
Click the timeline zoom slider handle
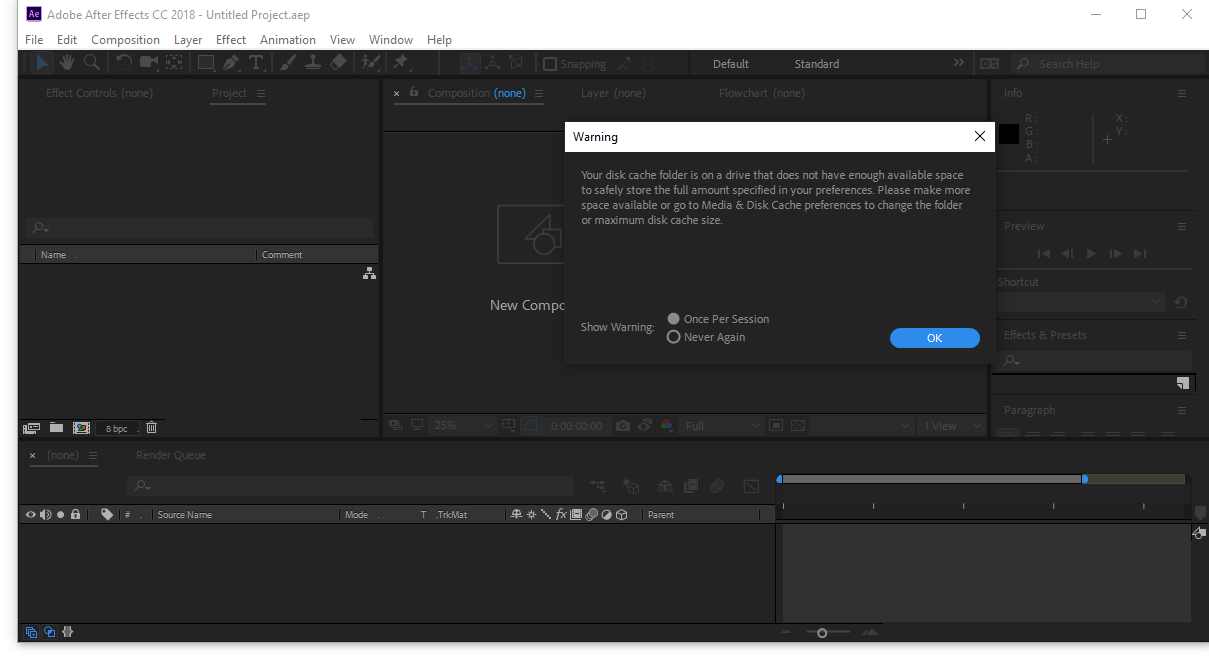point(822,633)
